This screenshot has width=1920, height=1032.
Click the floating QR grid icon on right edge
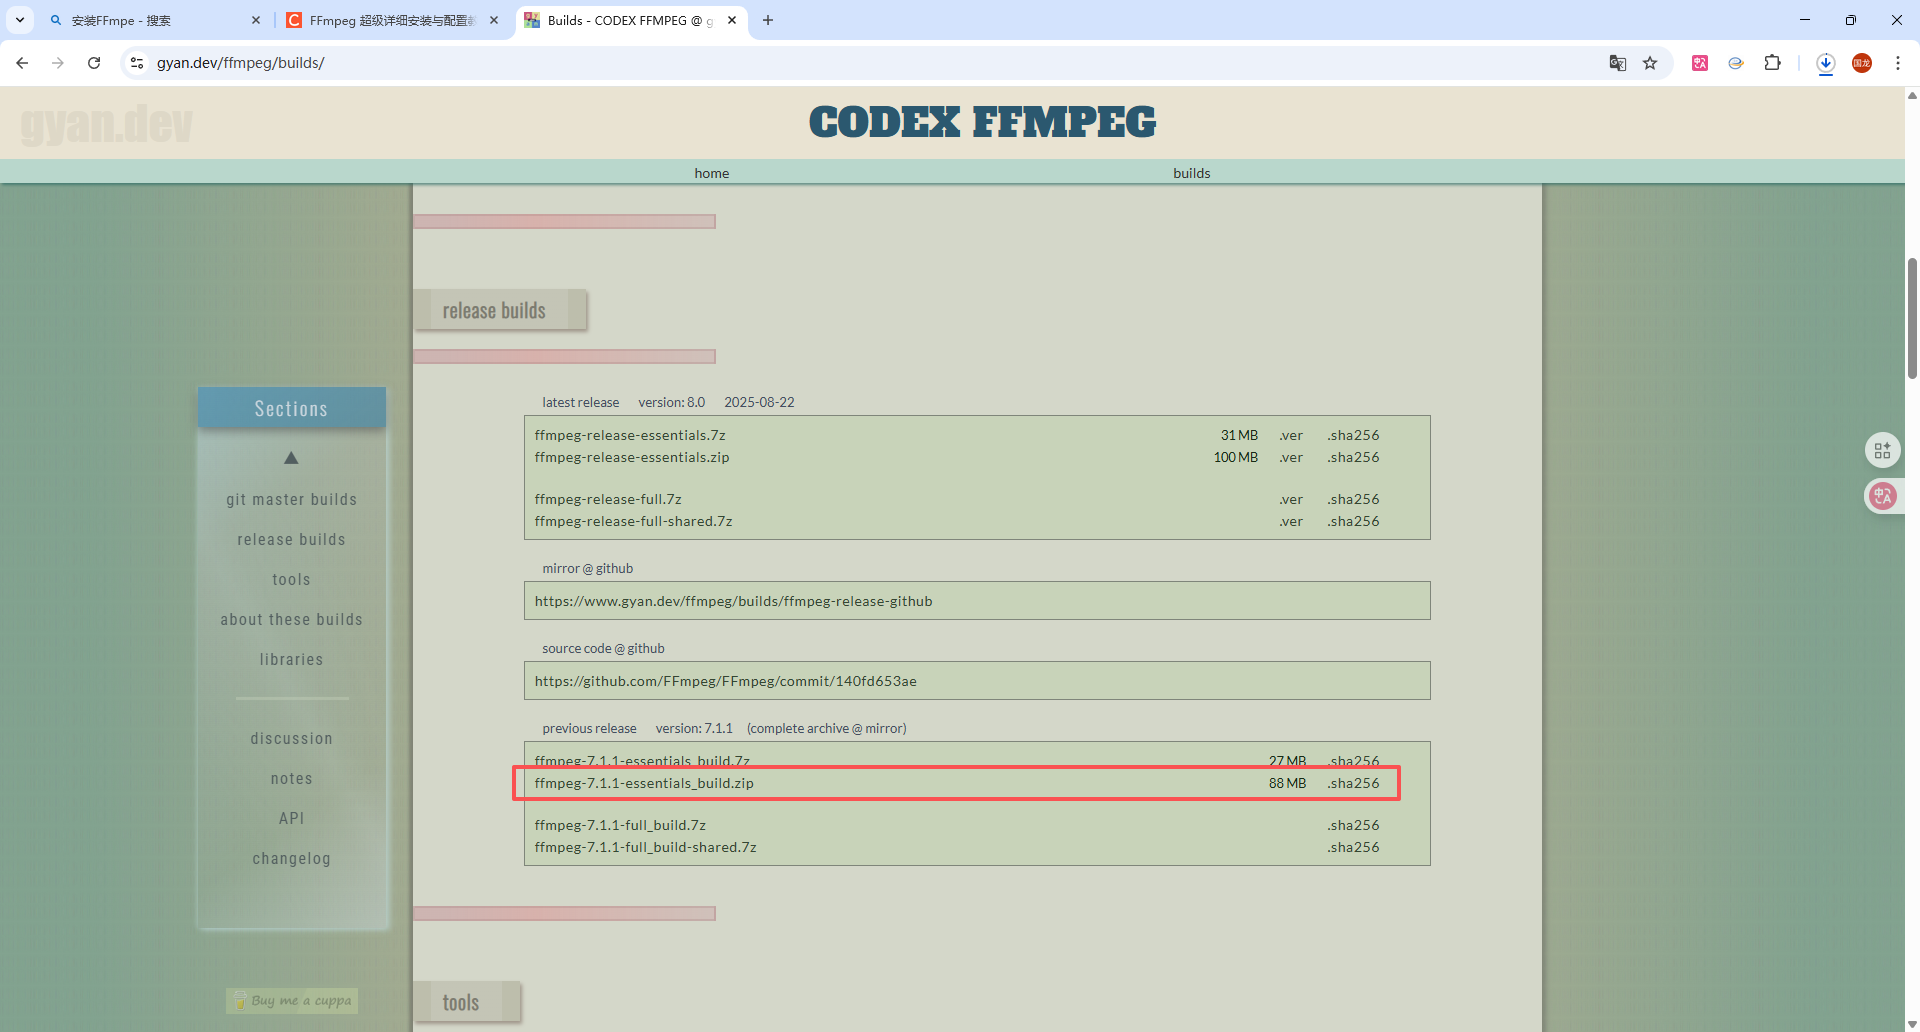(1882, 450)
